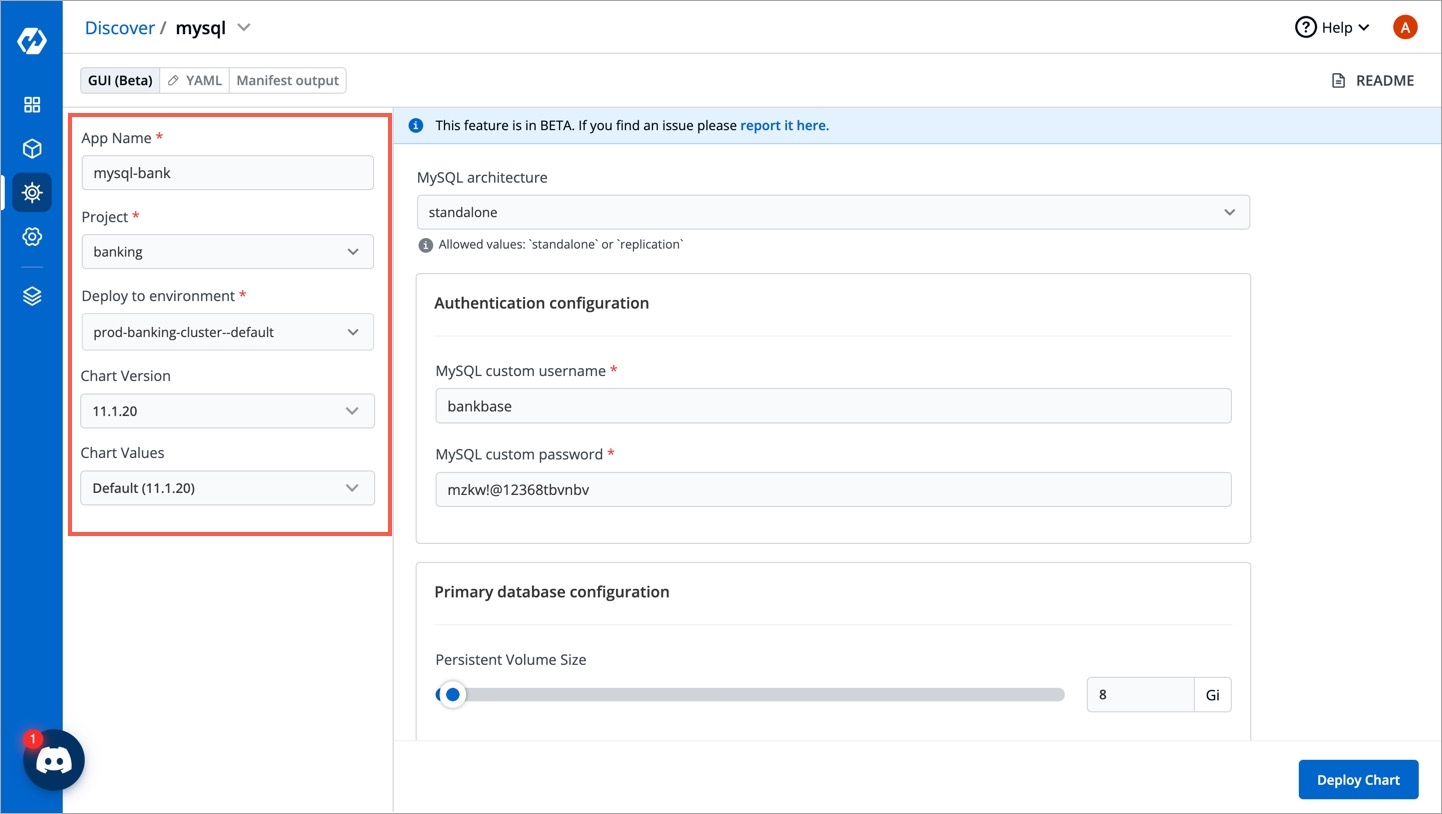This screenshot has width=1442, height=814.
Task: Switch to the YAML tab
Action: click(195, 80)
